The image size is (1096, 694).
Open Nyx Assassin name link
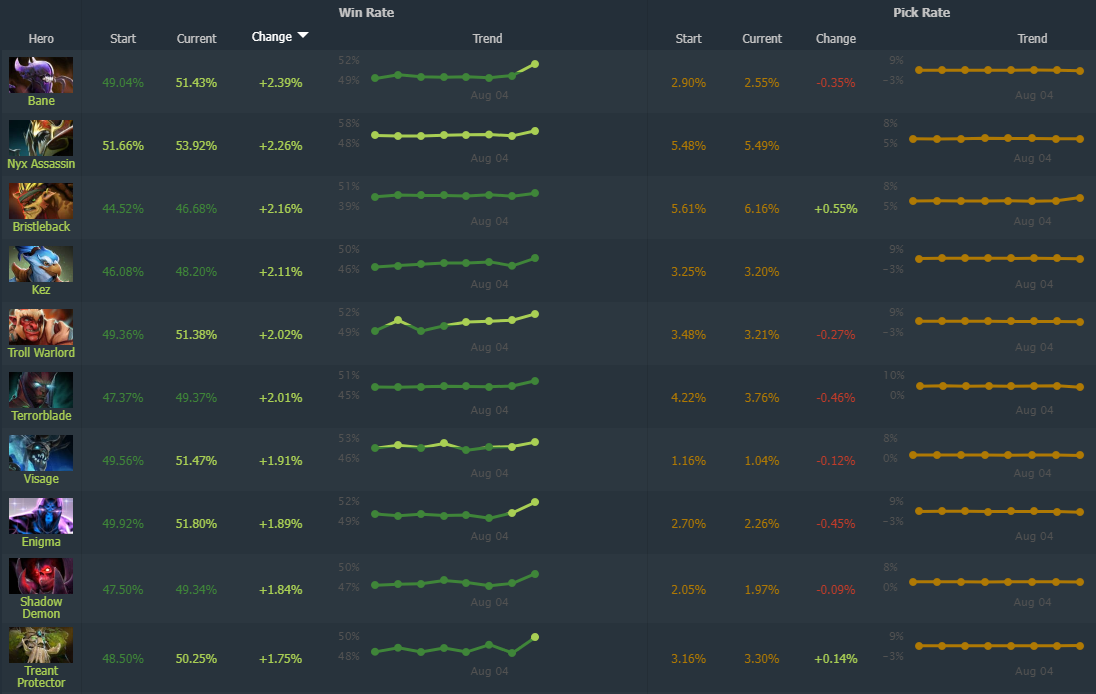tap(41, 164)
